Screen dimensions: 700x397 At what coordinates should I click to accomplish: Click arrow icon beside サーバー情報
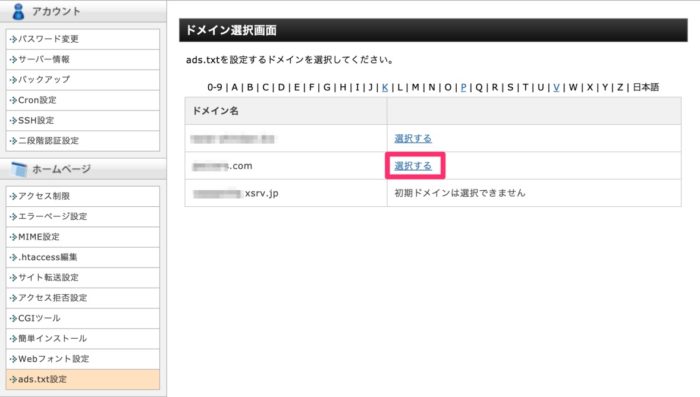(13, 60)
